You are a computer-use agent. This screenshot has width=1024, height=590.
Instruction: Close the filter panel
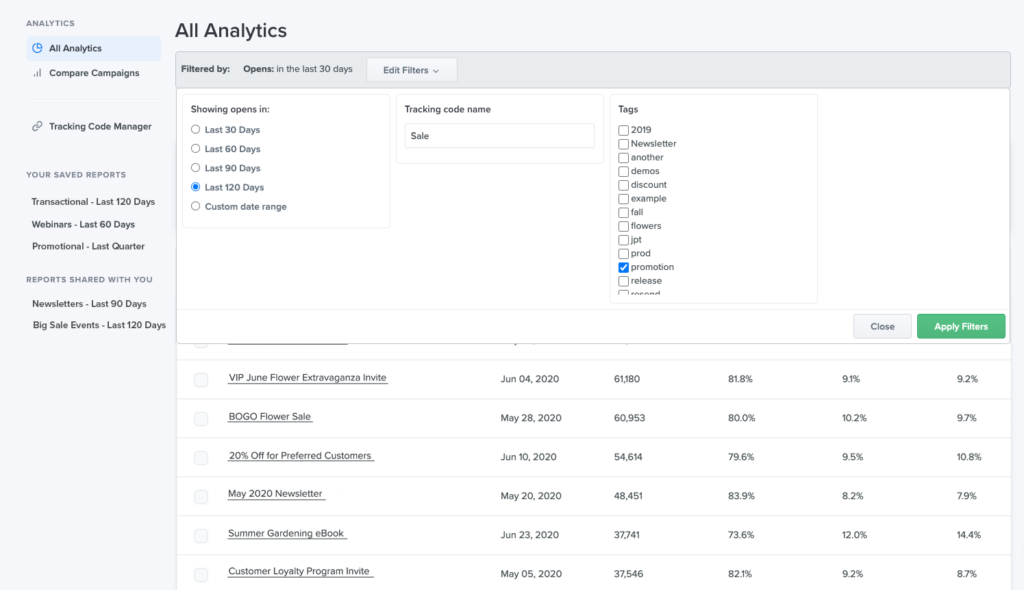(x=881, y=326)
